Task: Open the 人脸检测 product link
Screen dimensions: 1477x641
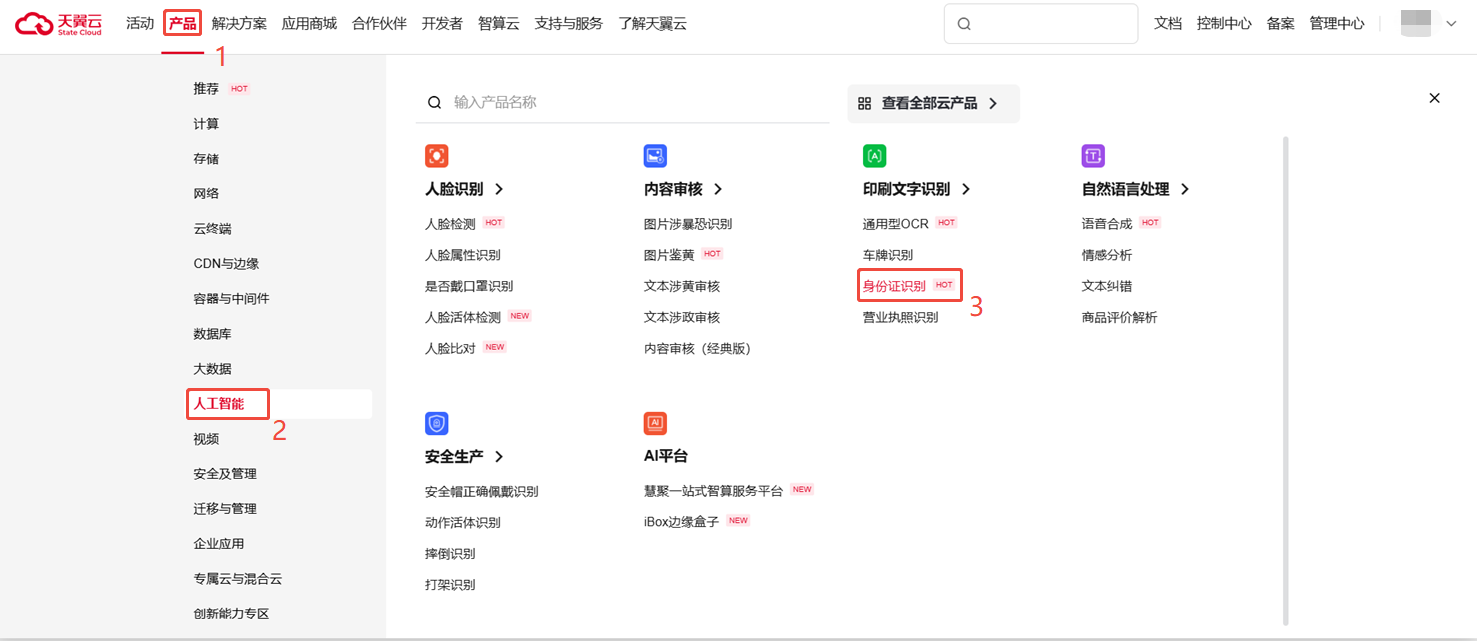Action: [450, 223]
